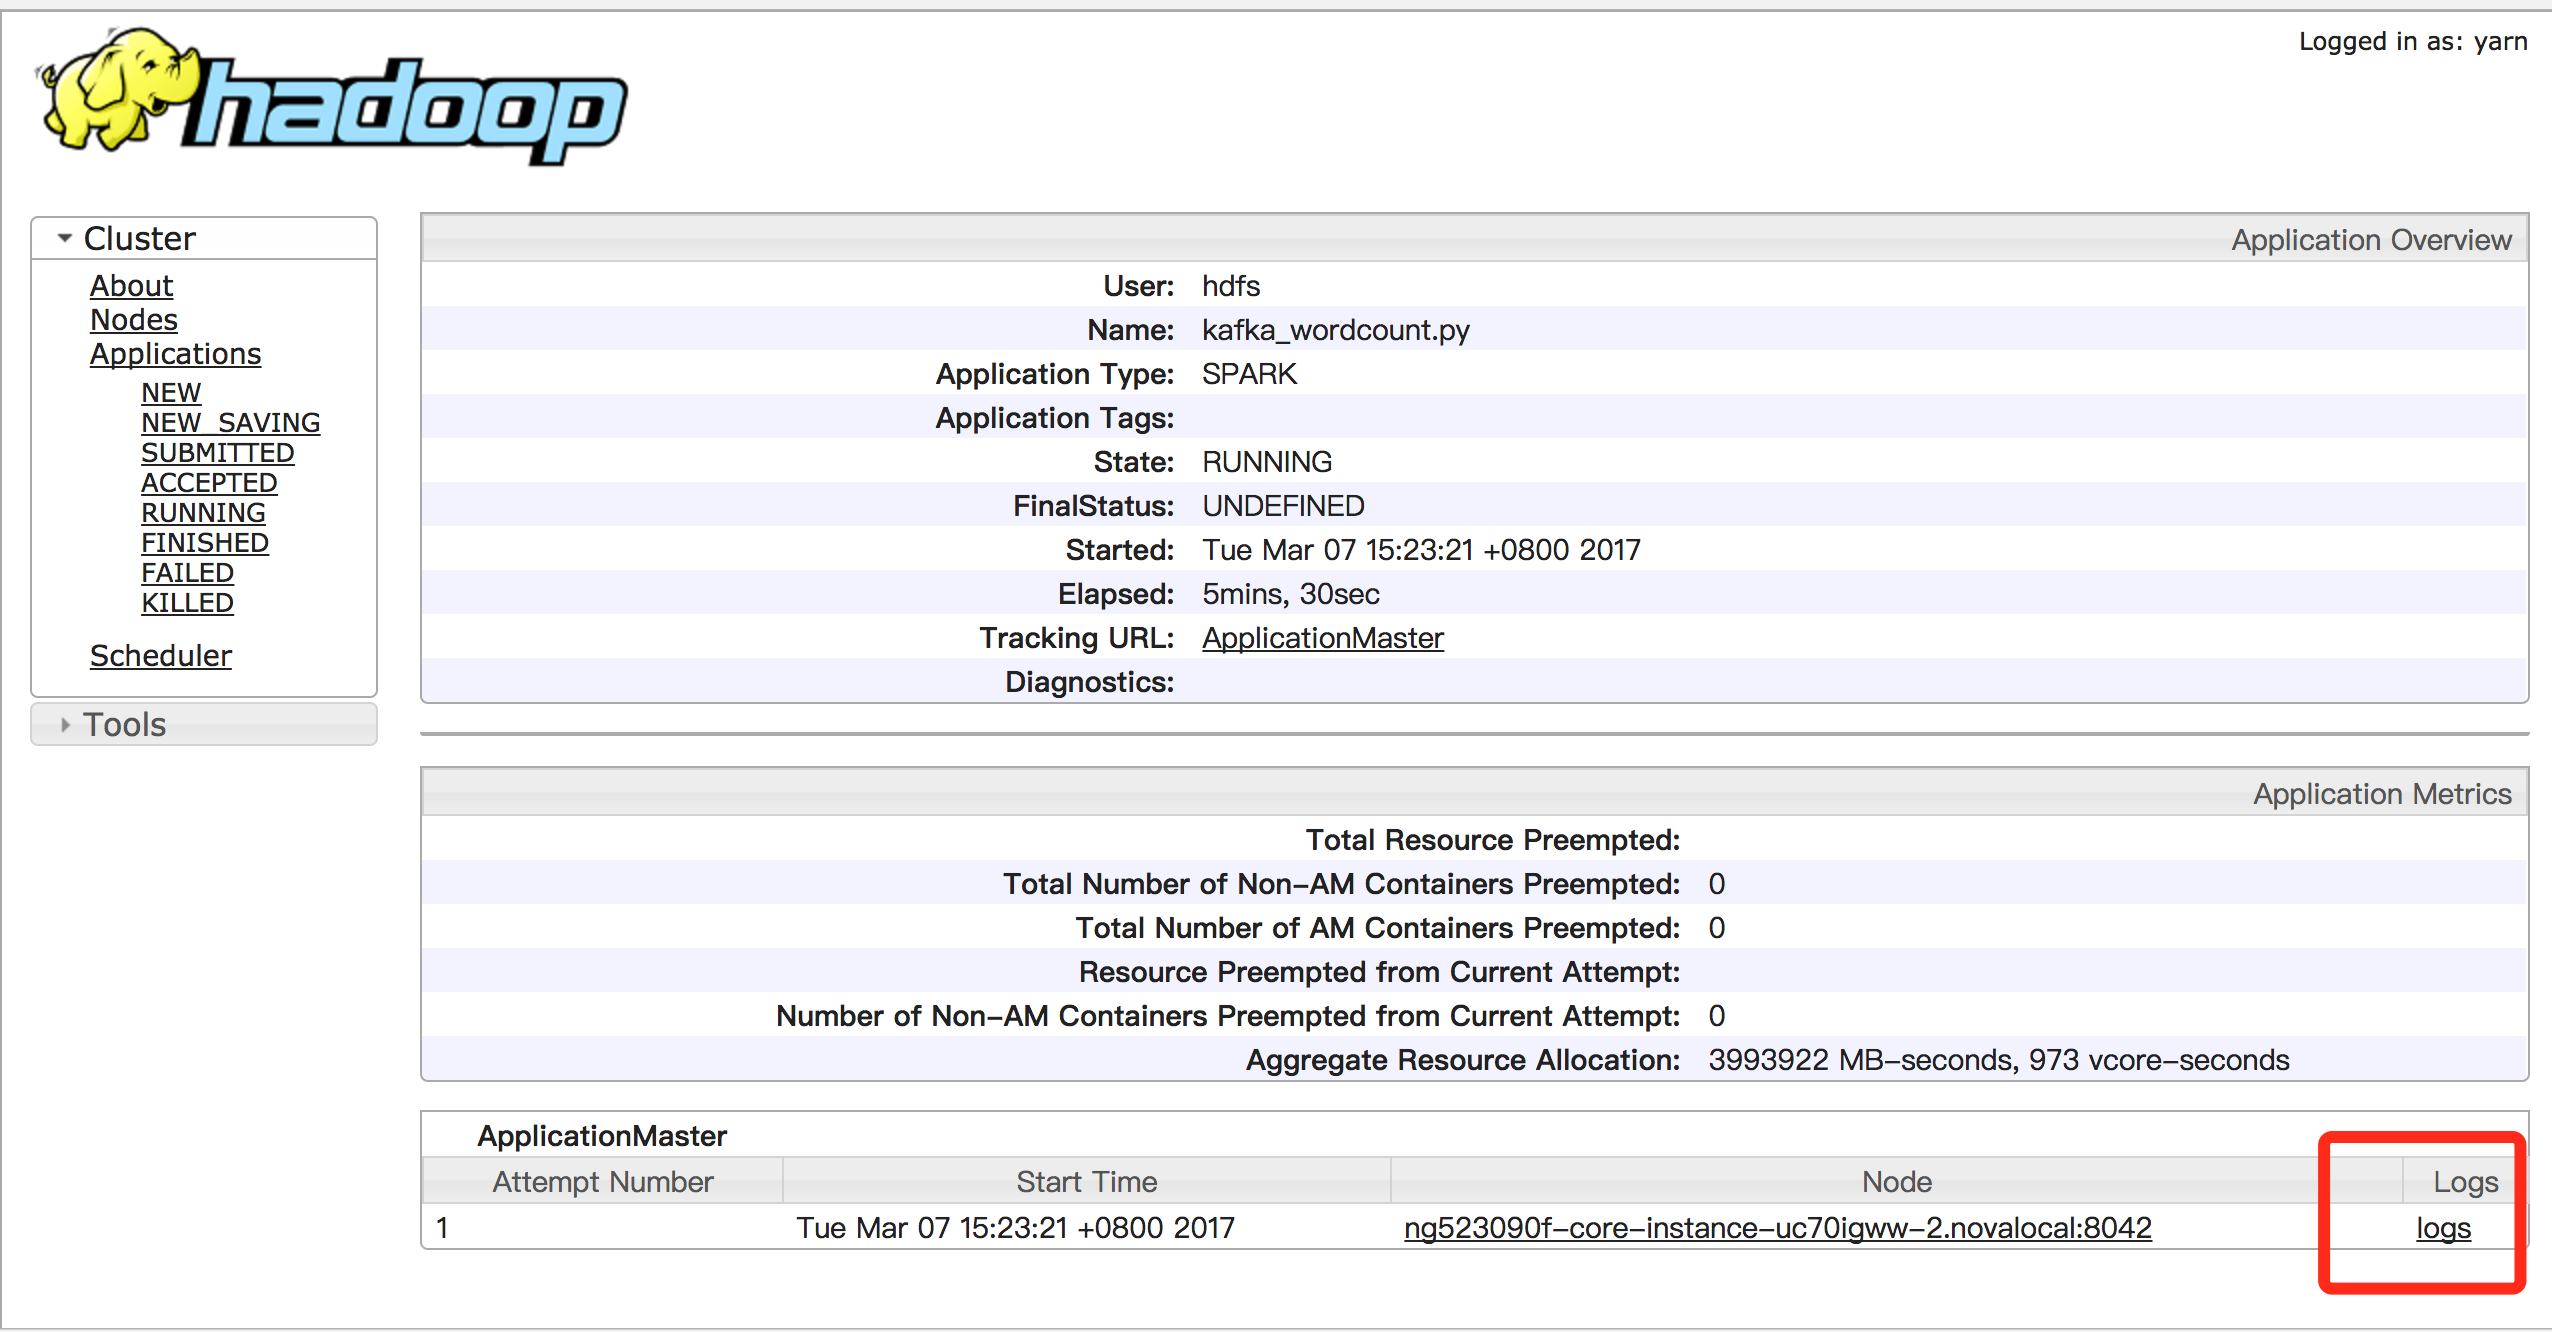Open the About cluster page
2552x1332 pixels.
pyautogui.click(x=131, y=286)
